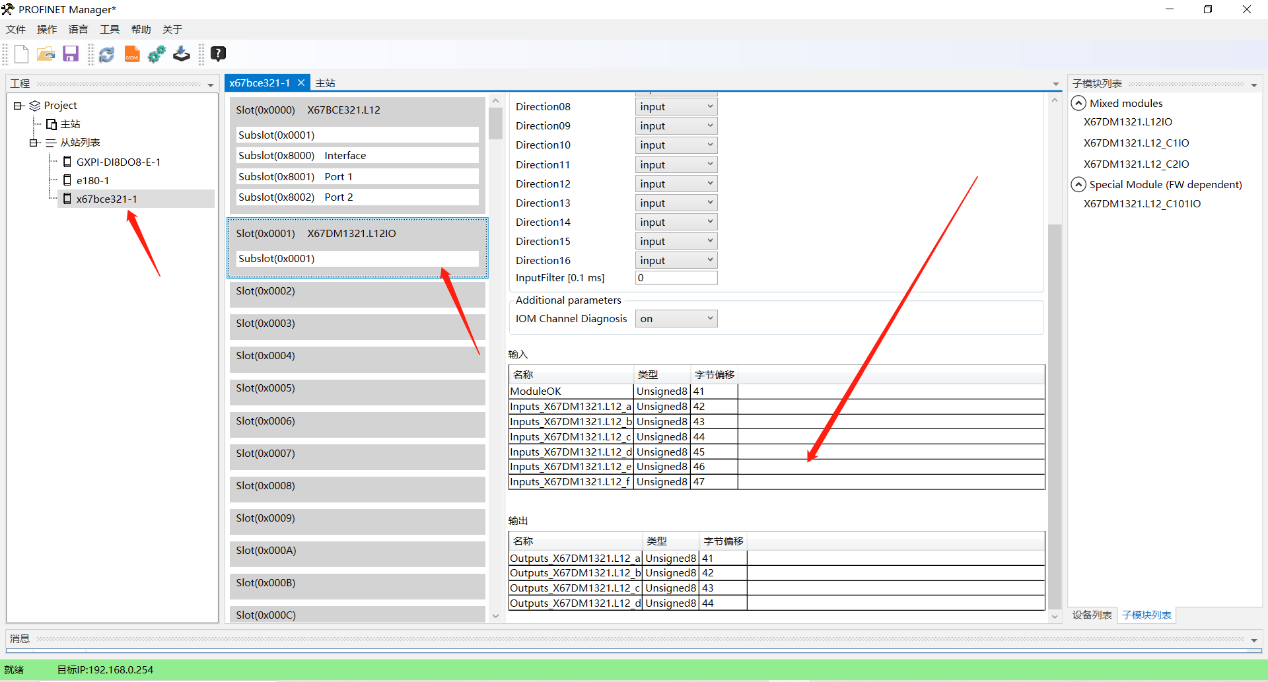
Task: Select GXPI-DI8DO8-E-1 in the slave list
Action: (118, 162)
